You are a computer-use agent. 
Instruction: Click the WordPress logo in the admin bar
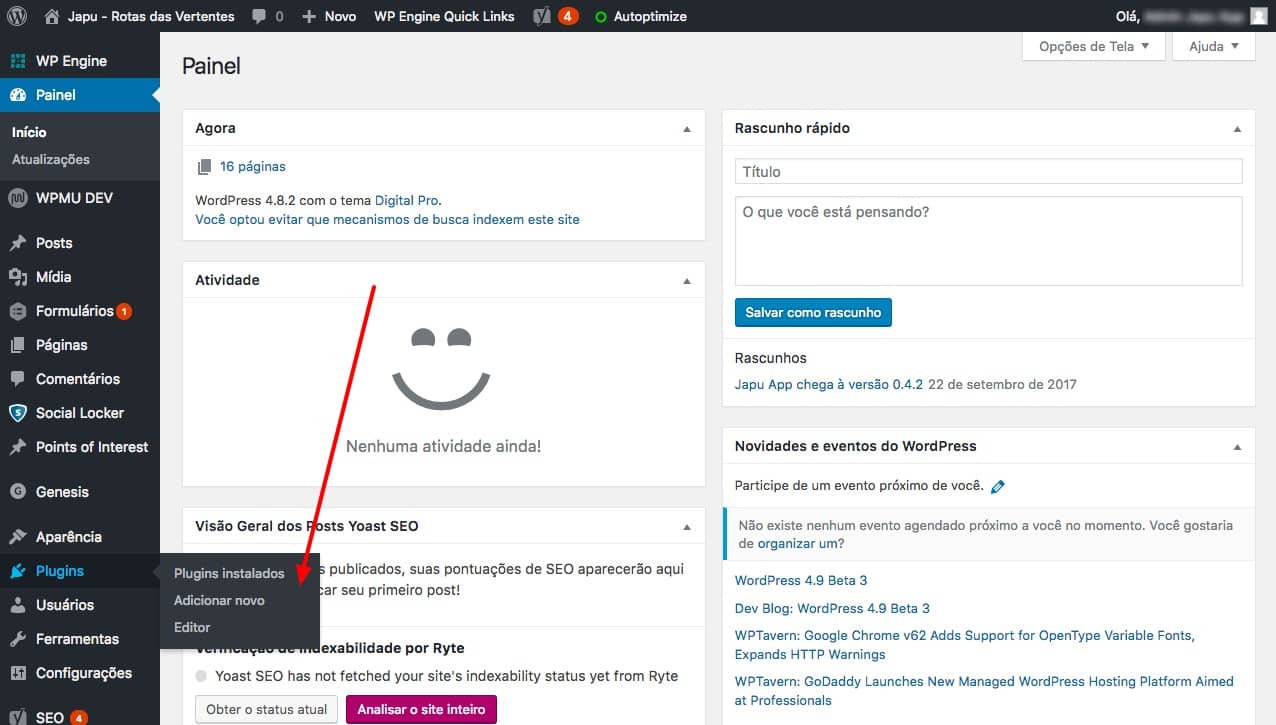(x=18, y=16)
